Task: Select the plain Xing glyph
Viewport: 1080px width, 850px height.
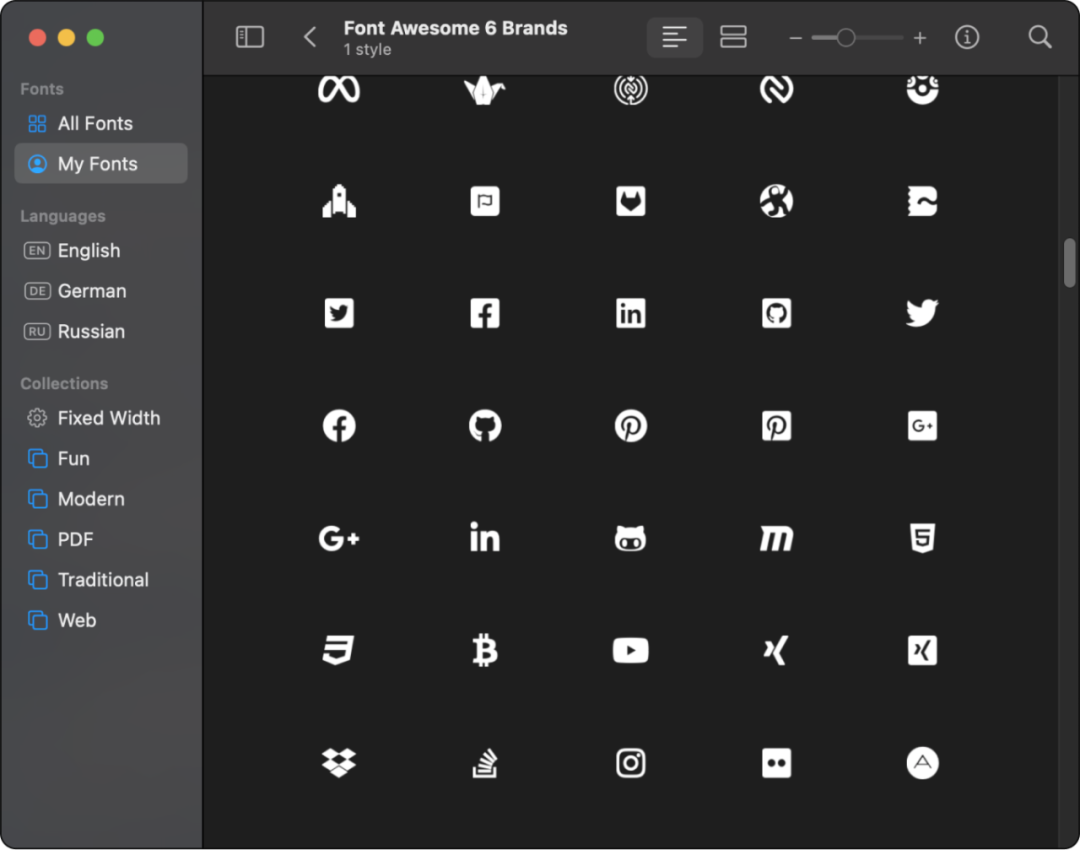Action: pyautogui.click(x=776, y=650)
